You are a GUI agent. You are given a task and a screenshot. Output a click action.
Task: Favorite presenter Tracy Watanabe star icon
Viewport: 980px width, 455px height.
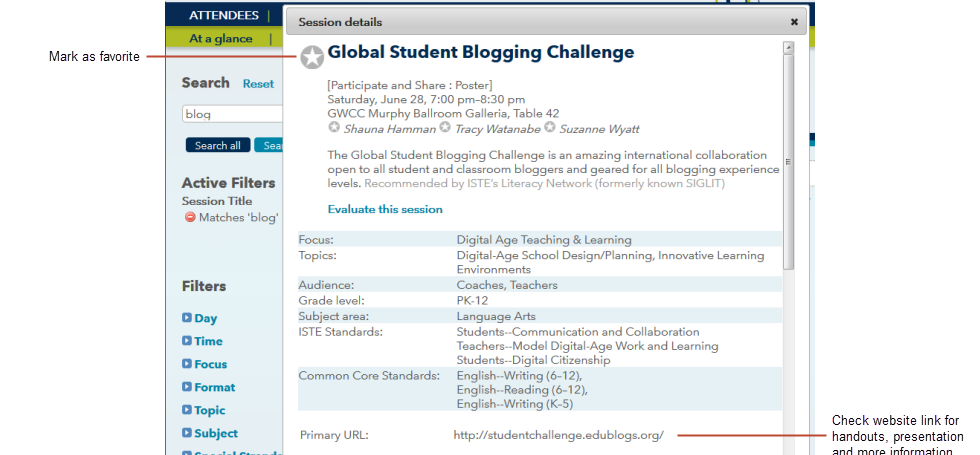(x=445, y=128)
